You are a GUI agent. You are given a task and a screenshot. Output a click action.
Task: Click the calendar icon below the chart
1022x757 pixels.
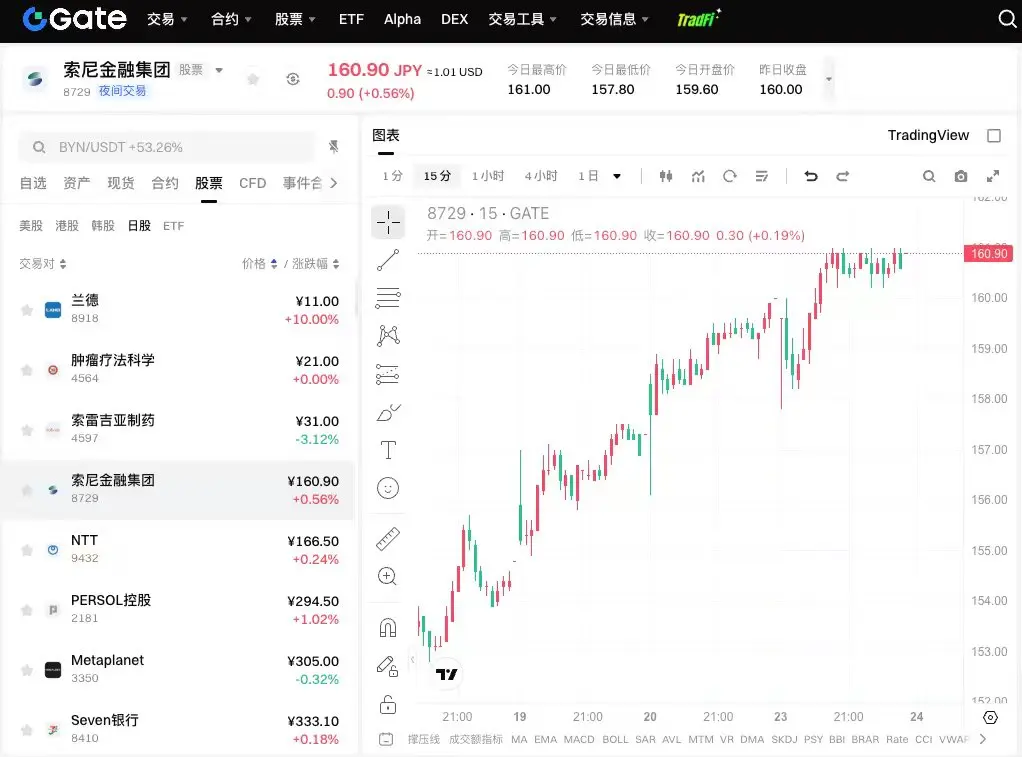coord(386,739)
